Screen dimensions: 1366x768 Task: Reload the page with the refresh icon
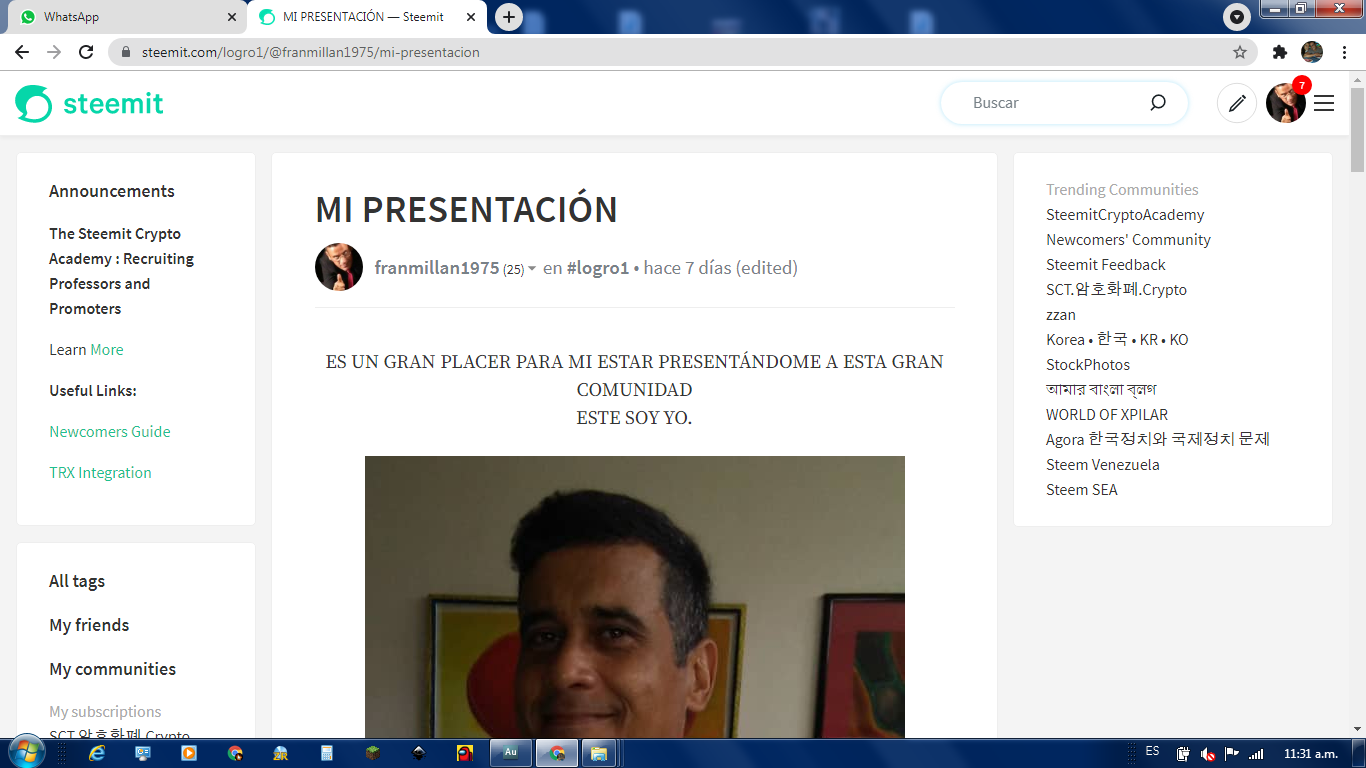(x=86, y=52)
